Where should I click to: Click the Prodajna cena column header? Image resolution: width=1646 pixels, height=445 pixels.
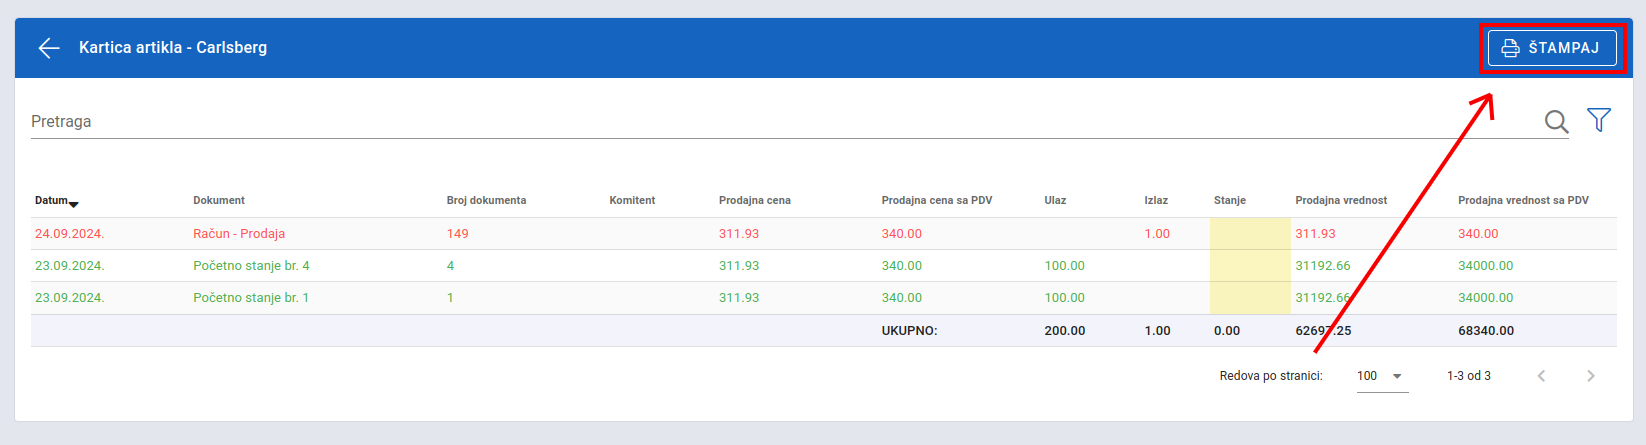pyautogui.click(x=755, y=201)
